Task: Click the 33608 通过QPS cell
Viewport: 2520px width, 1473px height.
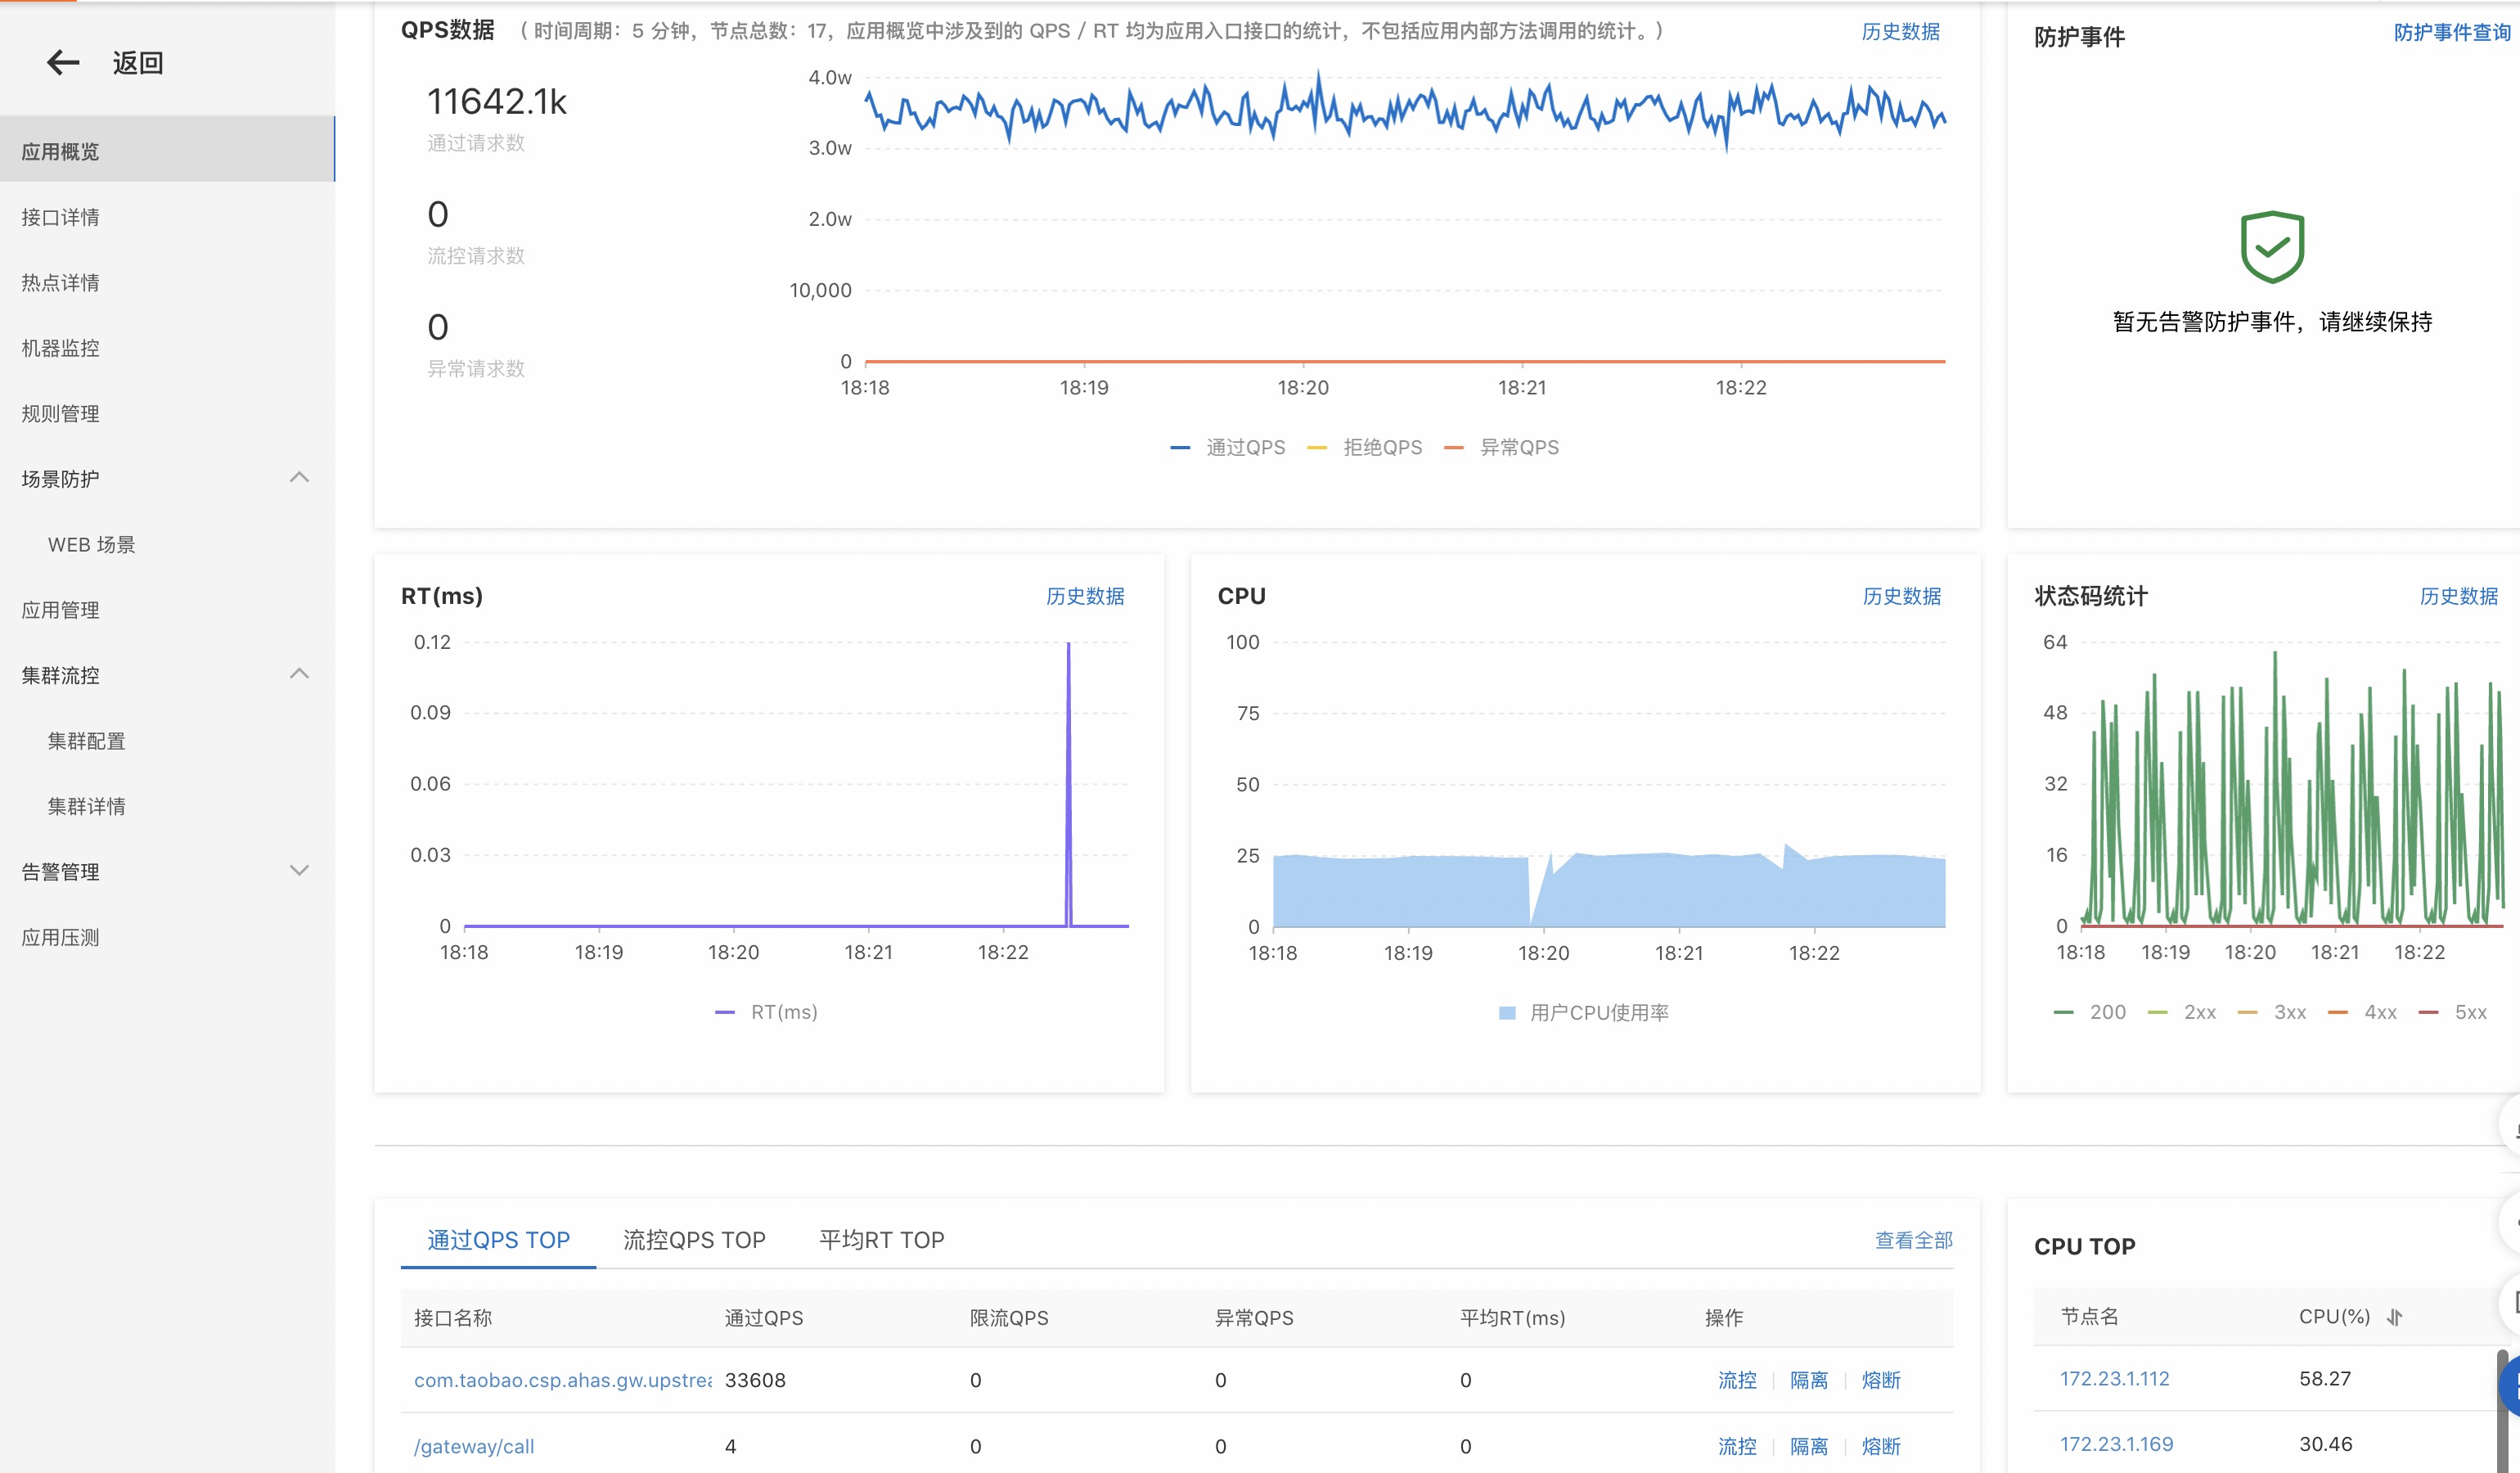Action: [x=755, y=1380]
